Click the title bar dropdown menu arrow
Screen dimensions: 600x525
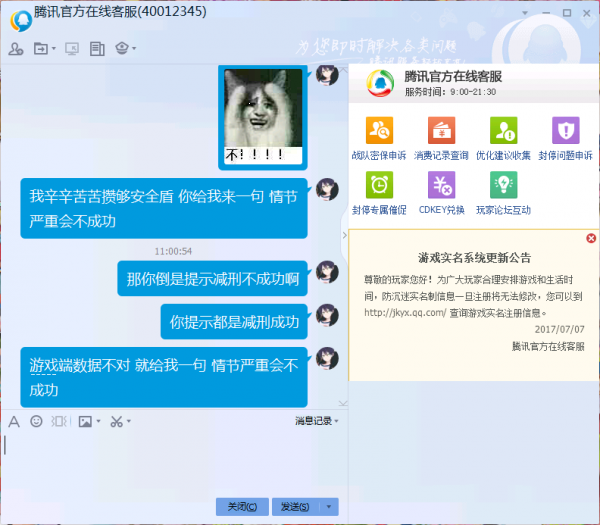coord(525,13)
